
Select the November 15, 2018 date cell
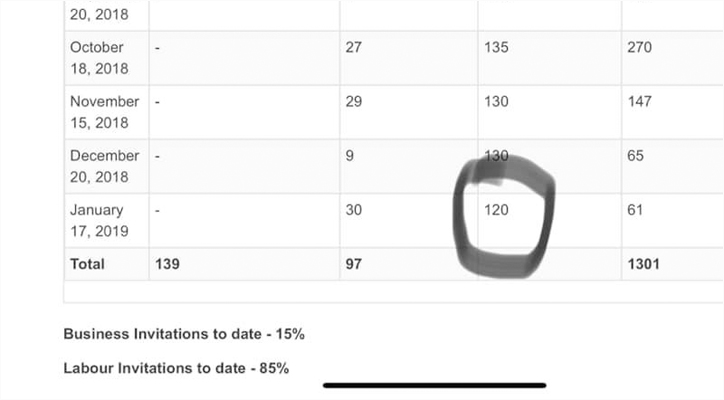click(107, 112)
